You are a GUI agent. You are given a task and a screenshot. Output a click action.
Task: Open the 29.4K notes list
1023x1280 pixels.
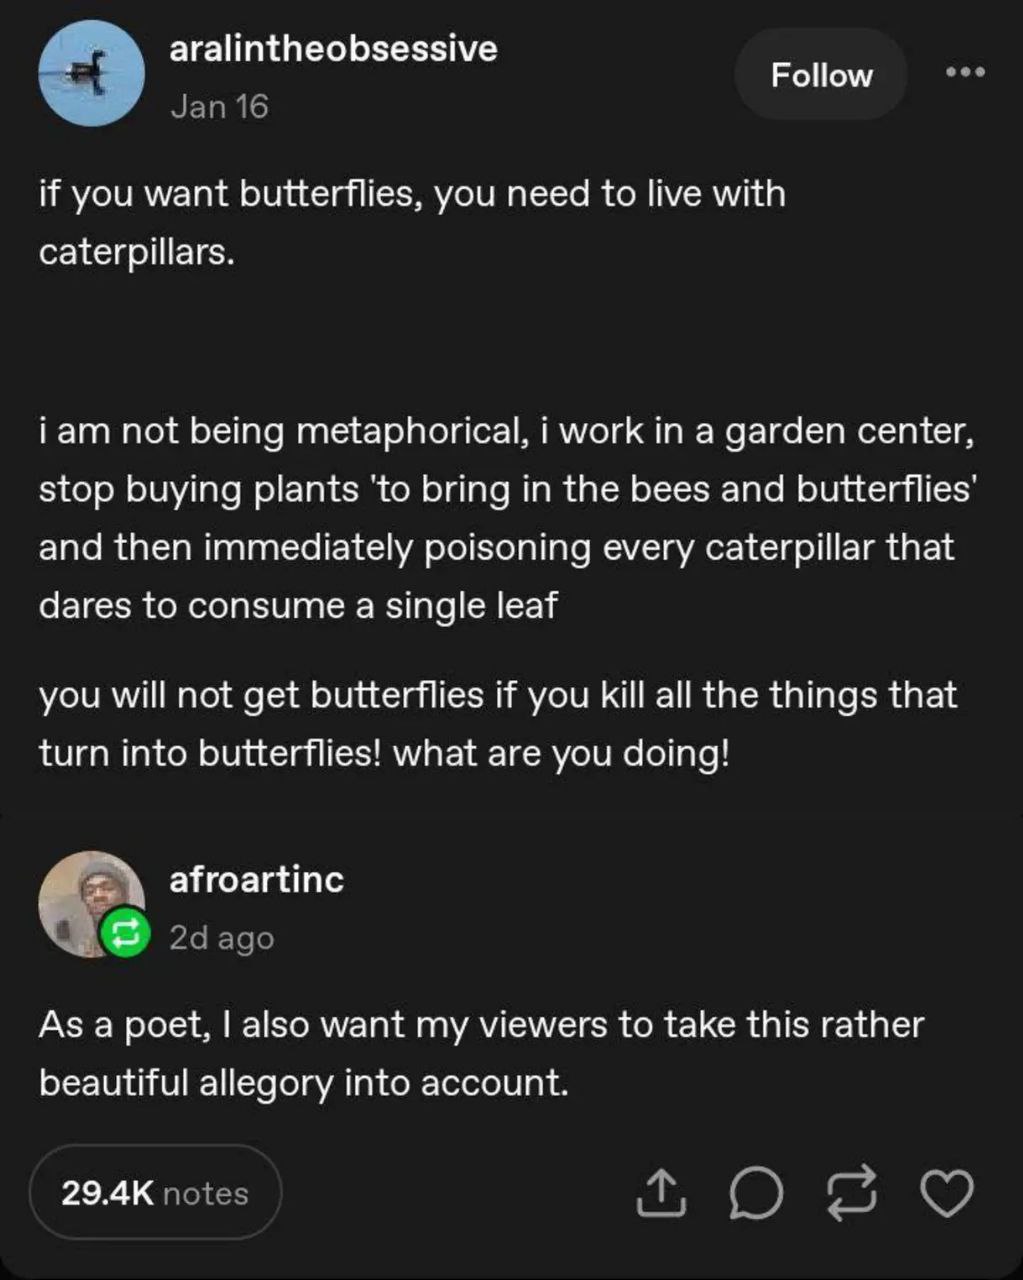[x=155, y=1193]
